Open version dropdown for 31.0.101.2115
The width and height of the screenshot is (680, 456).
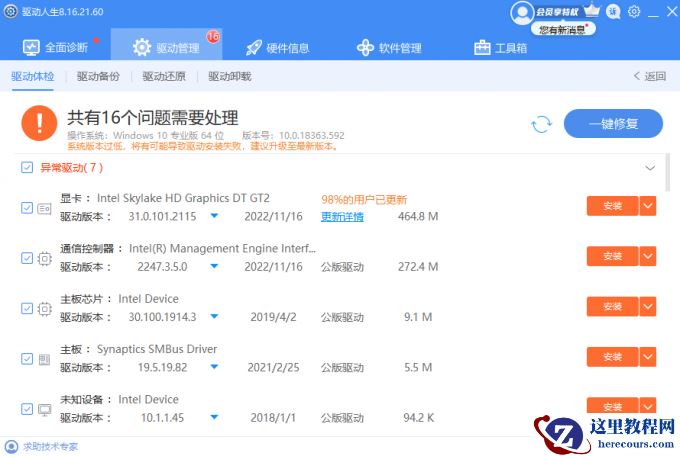[214, 216]
